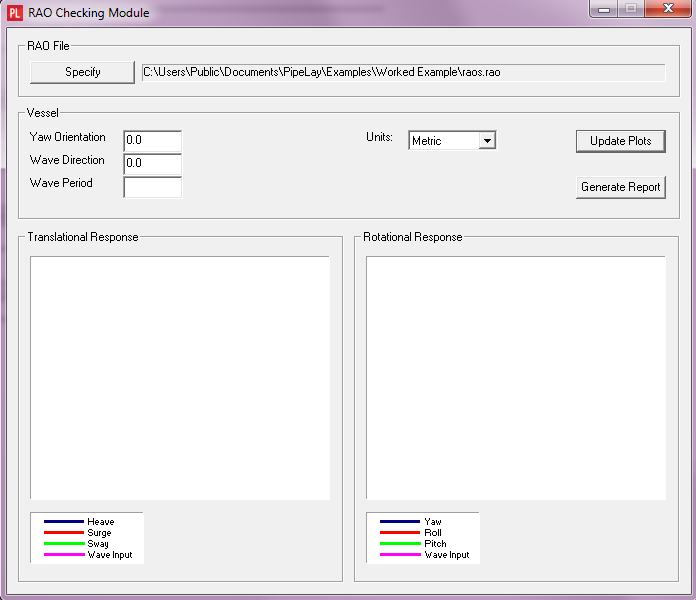Click the RAO file path text field
The image size is (696, 600).
[403, 72]
